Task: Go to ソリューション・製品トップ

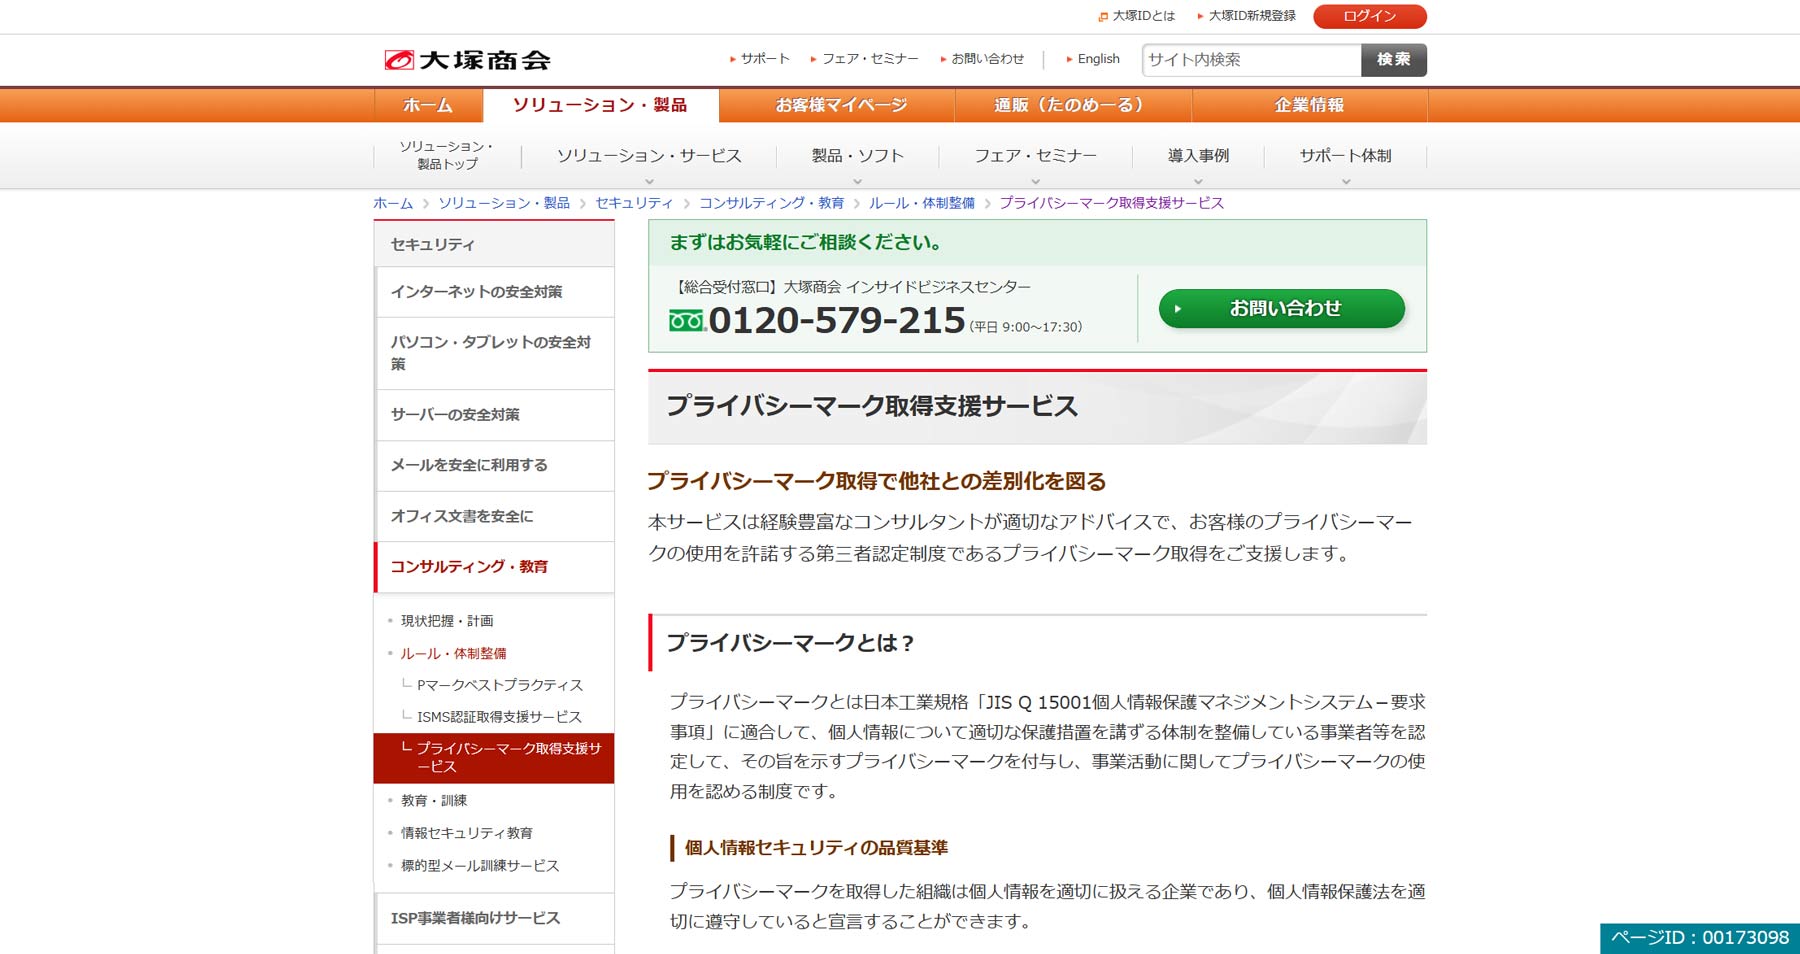Action: coord(447,155)
